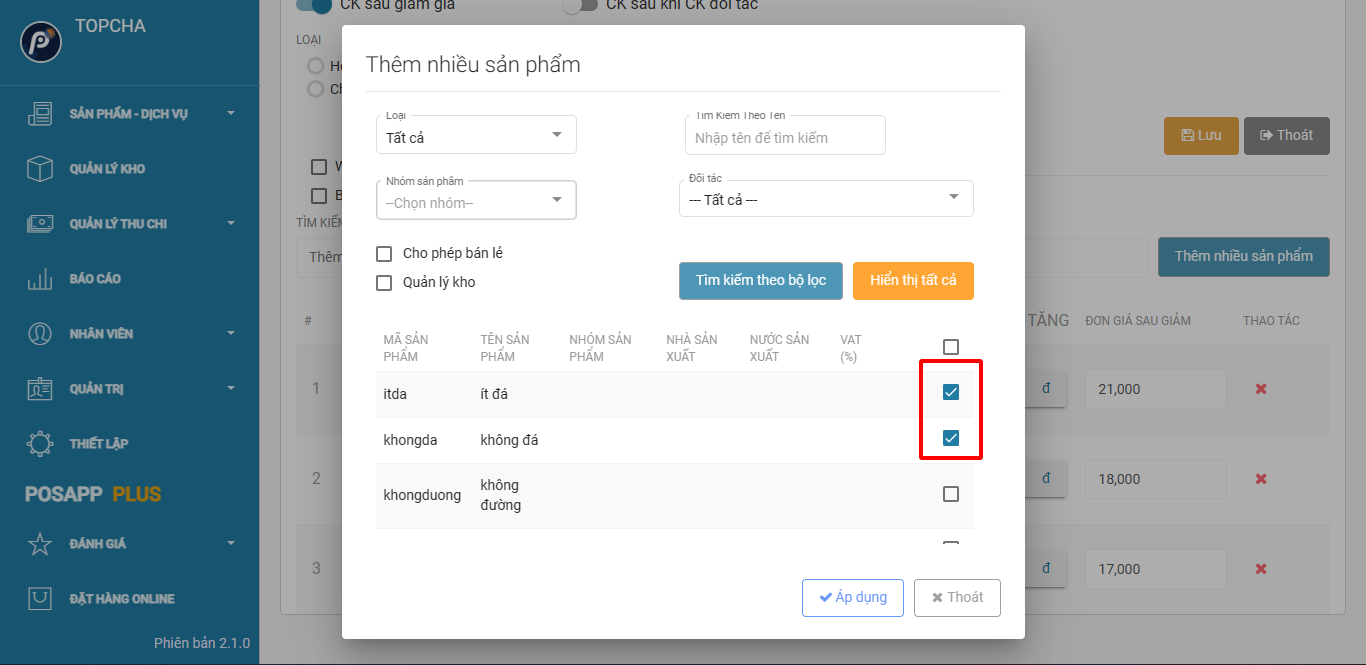Enable the Cho phép bán lẻ checkbox
This screenshot has width=1366, height=665.
point(384,254)
